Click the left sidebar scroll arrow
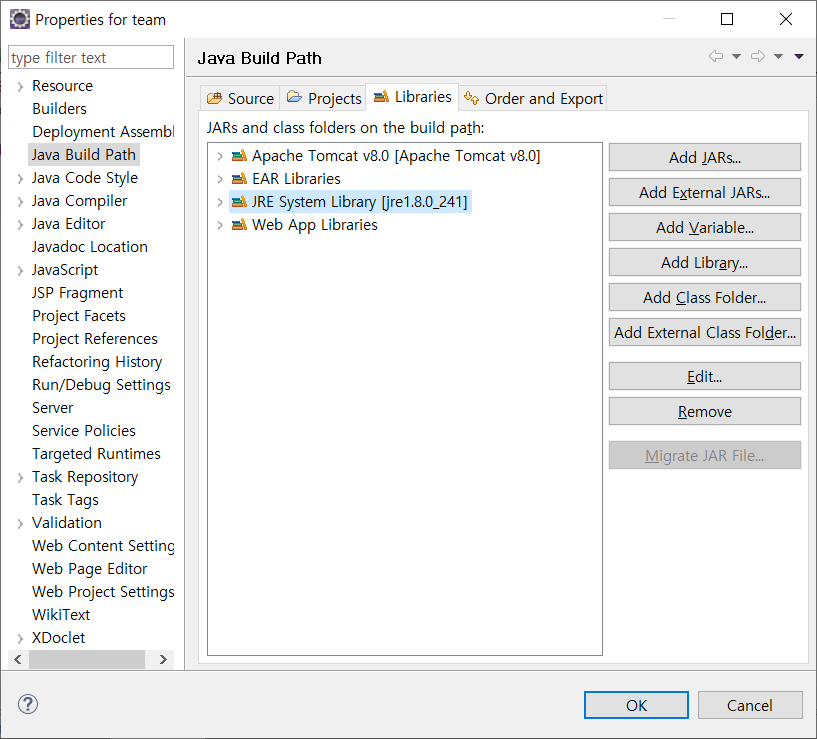Viewport: 817px width, 739px height. click(x=18, y=659)
